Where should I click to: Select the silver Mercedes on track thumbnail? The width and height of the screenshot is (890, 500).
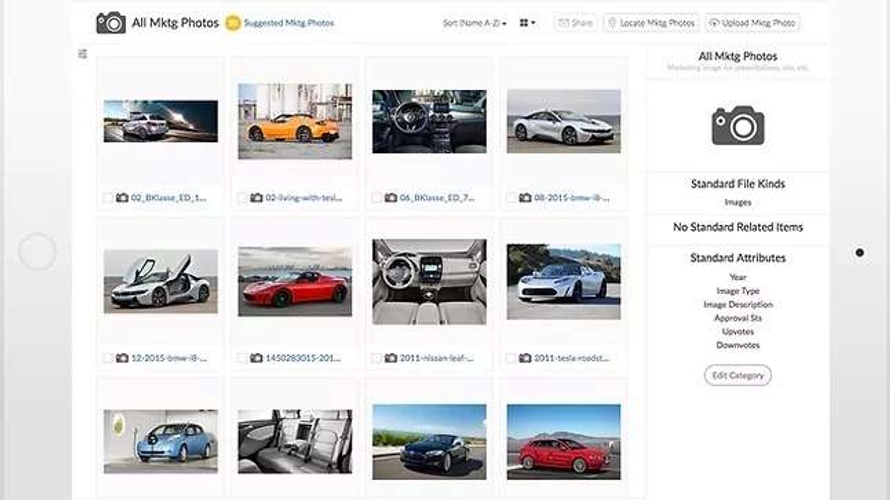pyautogui.click(x=161, y=121)
